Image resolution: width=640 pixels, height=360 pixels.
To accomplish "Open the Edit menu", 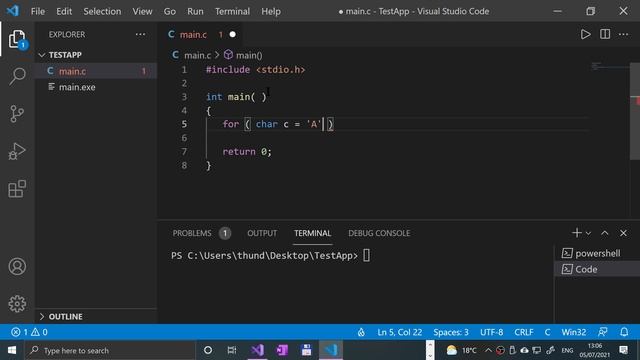I will (x=64, y=11).
